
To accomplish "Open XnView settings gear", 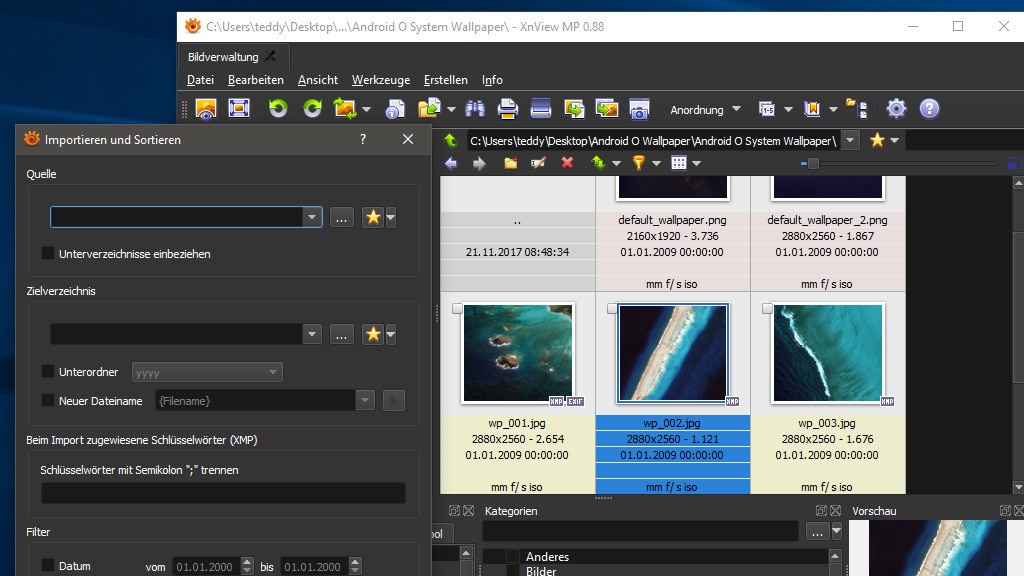I will click(x=896, y=108).
